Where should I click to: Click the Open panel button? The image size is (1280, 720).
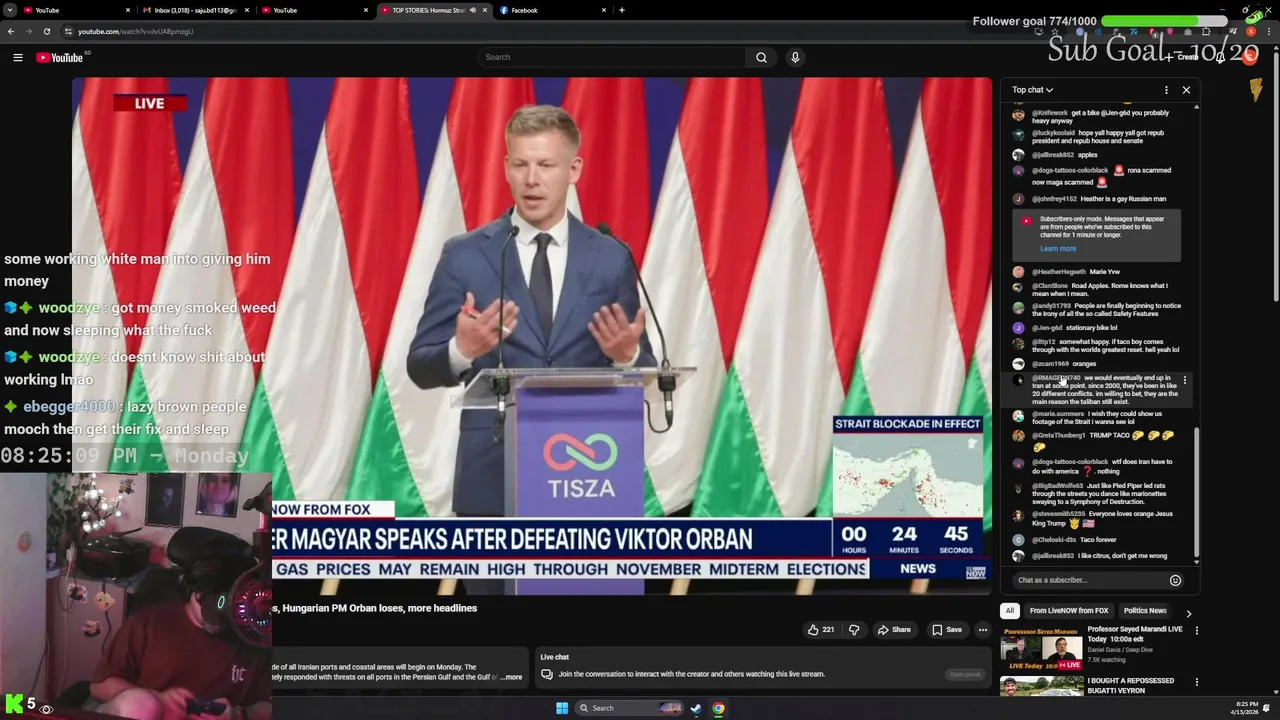[965, 674]
